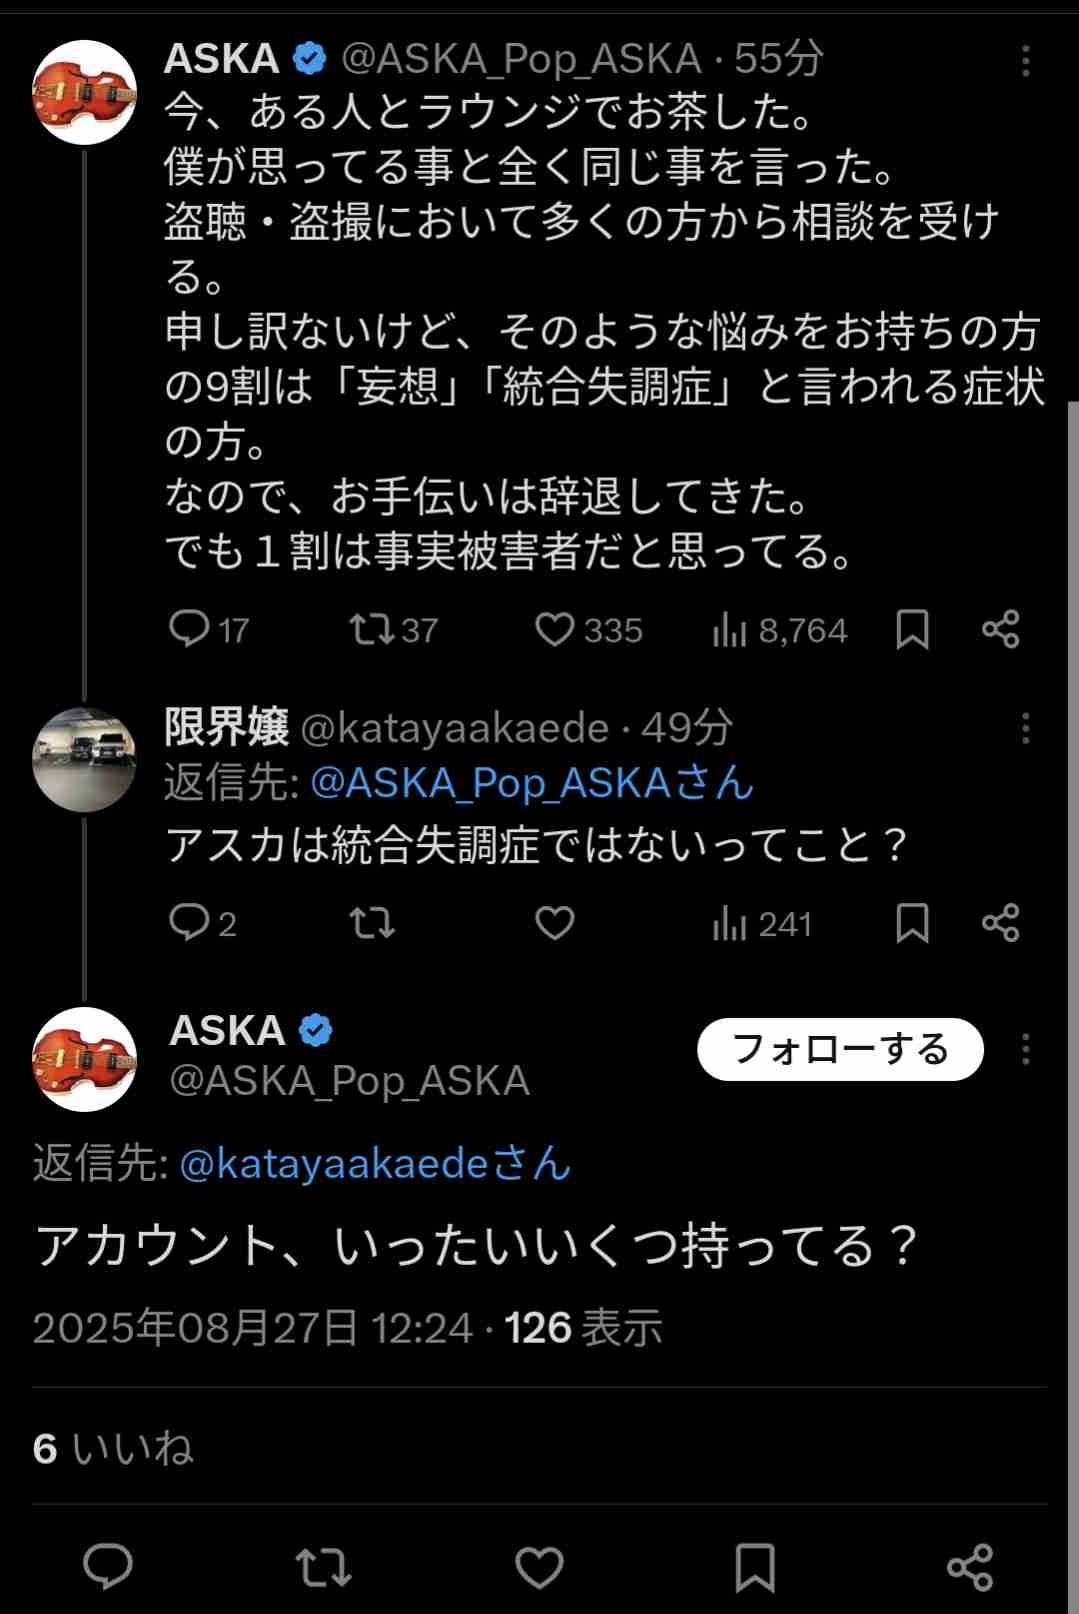Image resolution: width=1079 pixels, height=1614 pixels.
Task: Reply to the main tweet at bottom
Action: [107, 1566]
